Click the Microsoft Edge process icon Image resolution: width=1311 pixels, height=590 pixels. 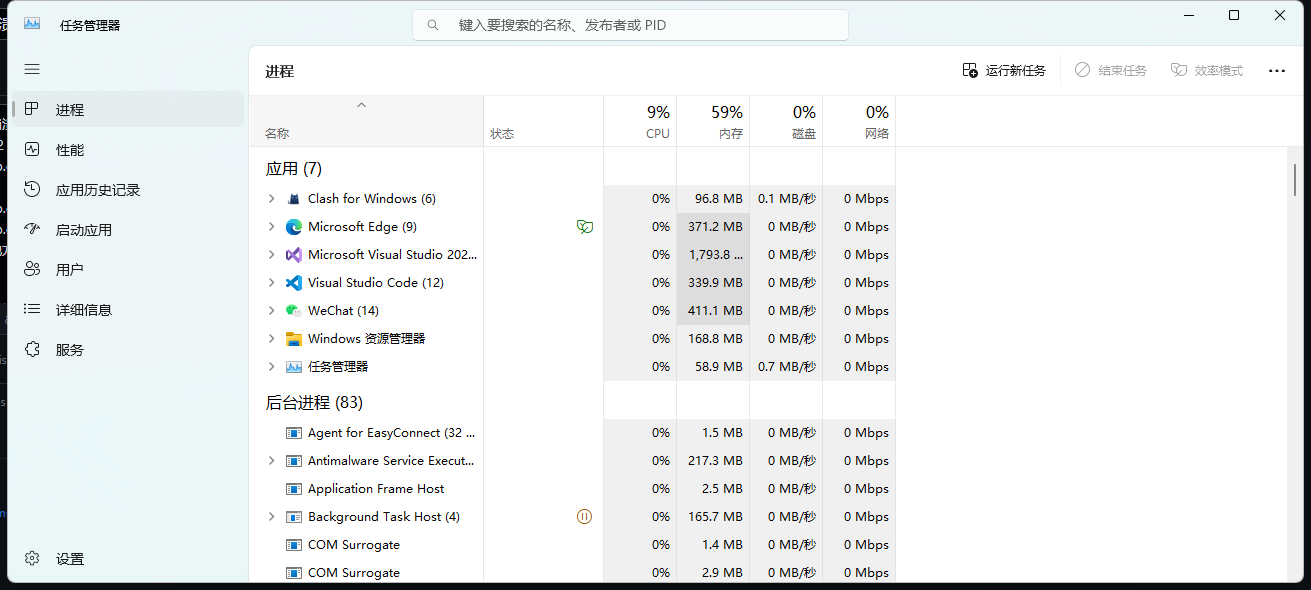tap(294, 227)
